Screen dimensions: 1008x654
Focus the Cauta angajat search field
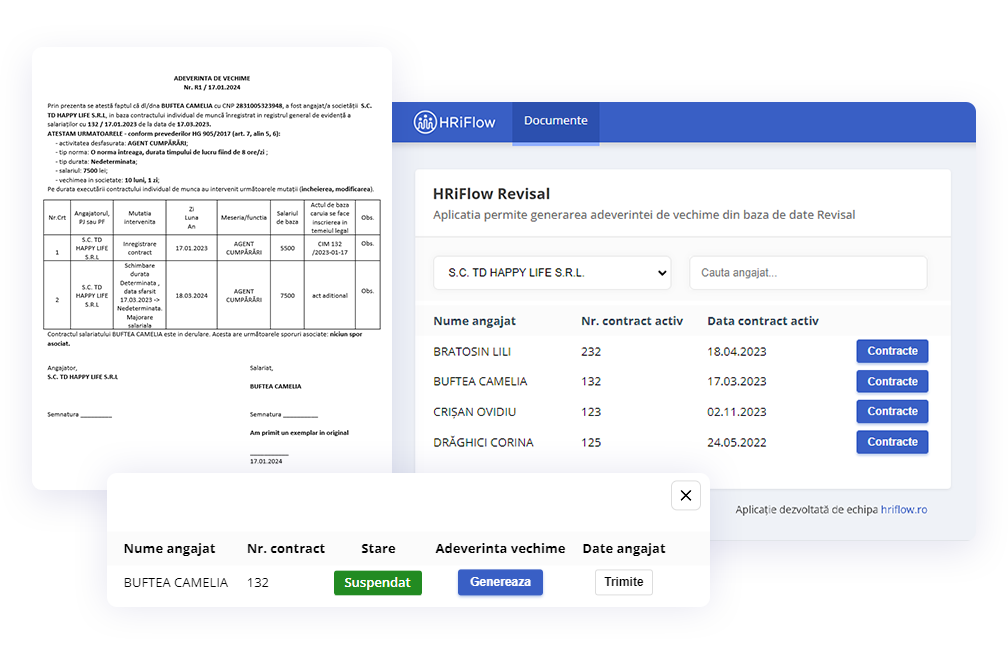[808, 273]
